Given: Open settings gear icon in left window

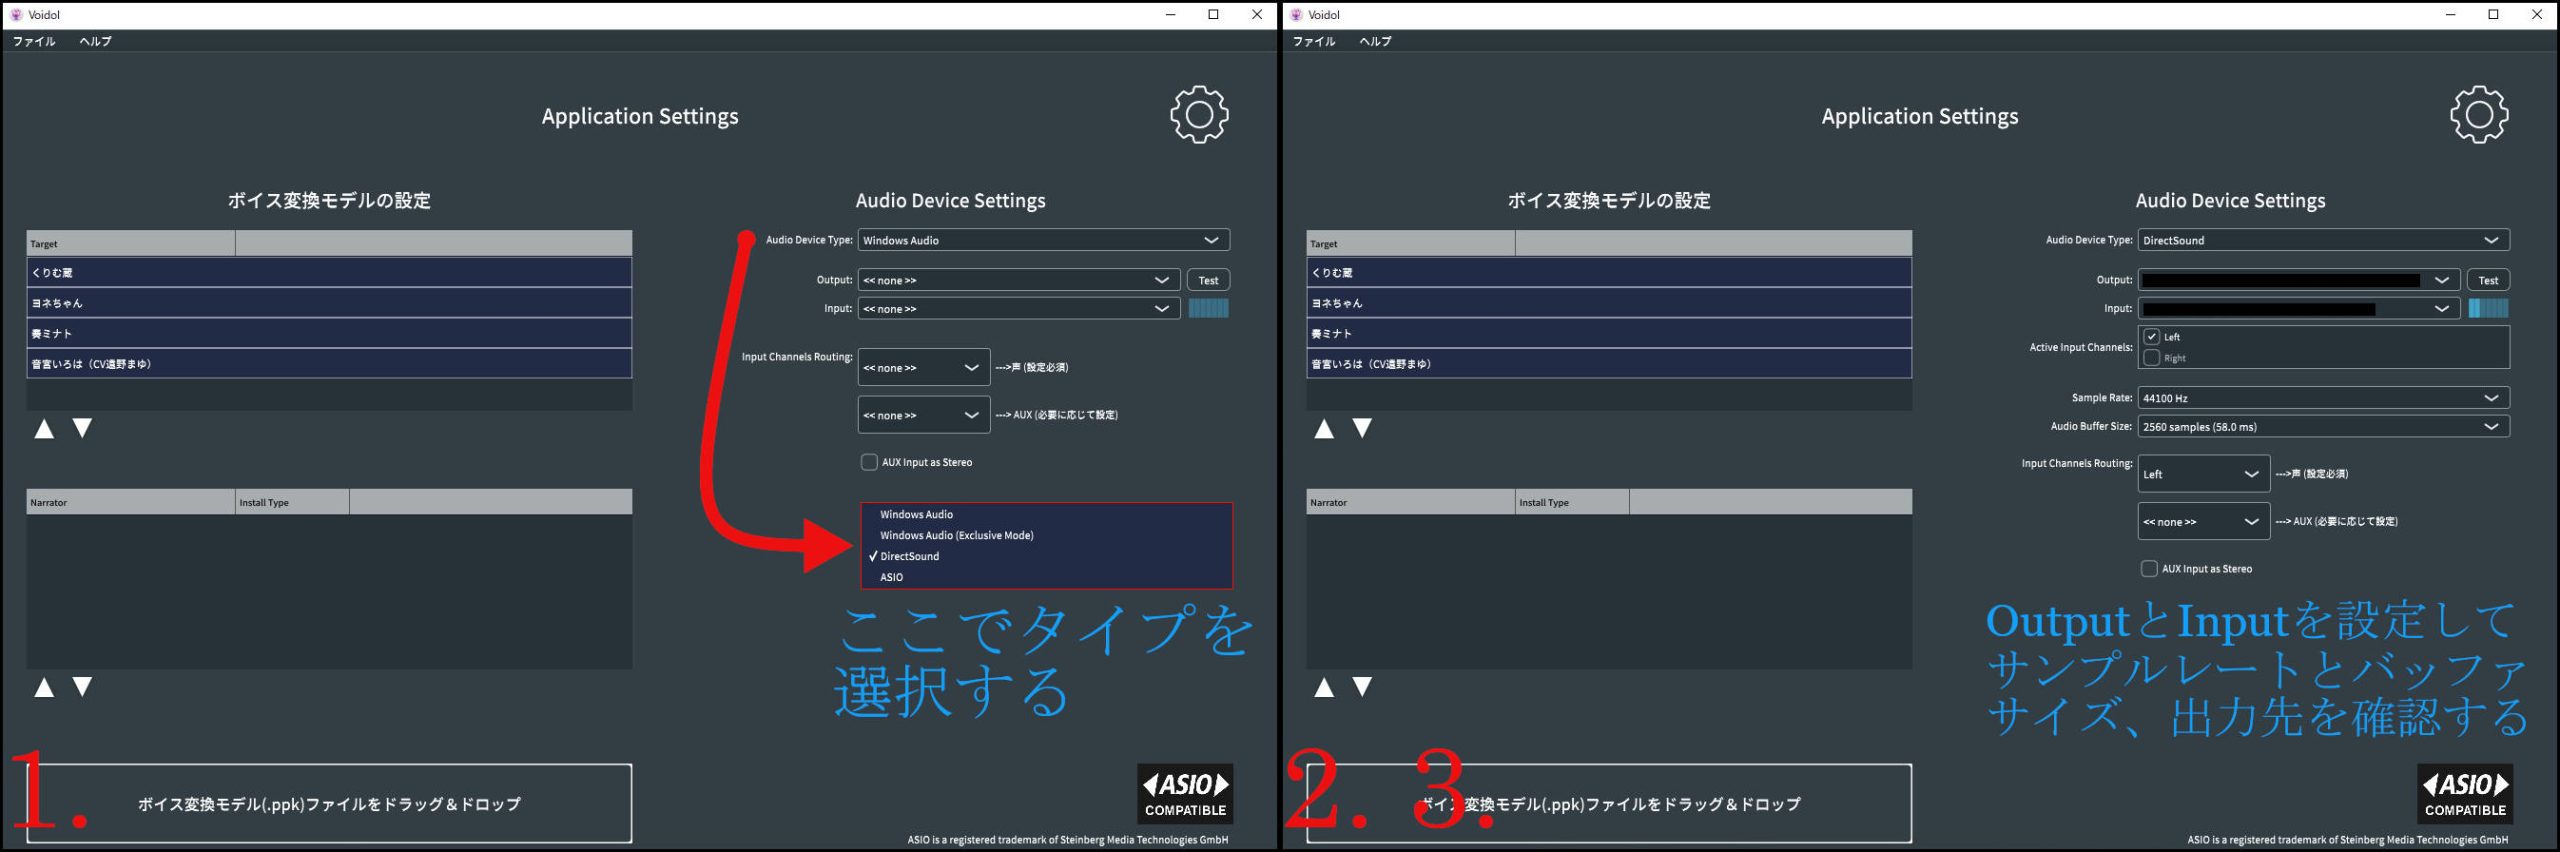Looking at the screenshot, I should pyautogui.click(x=1199, y=115).
